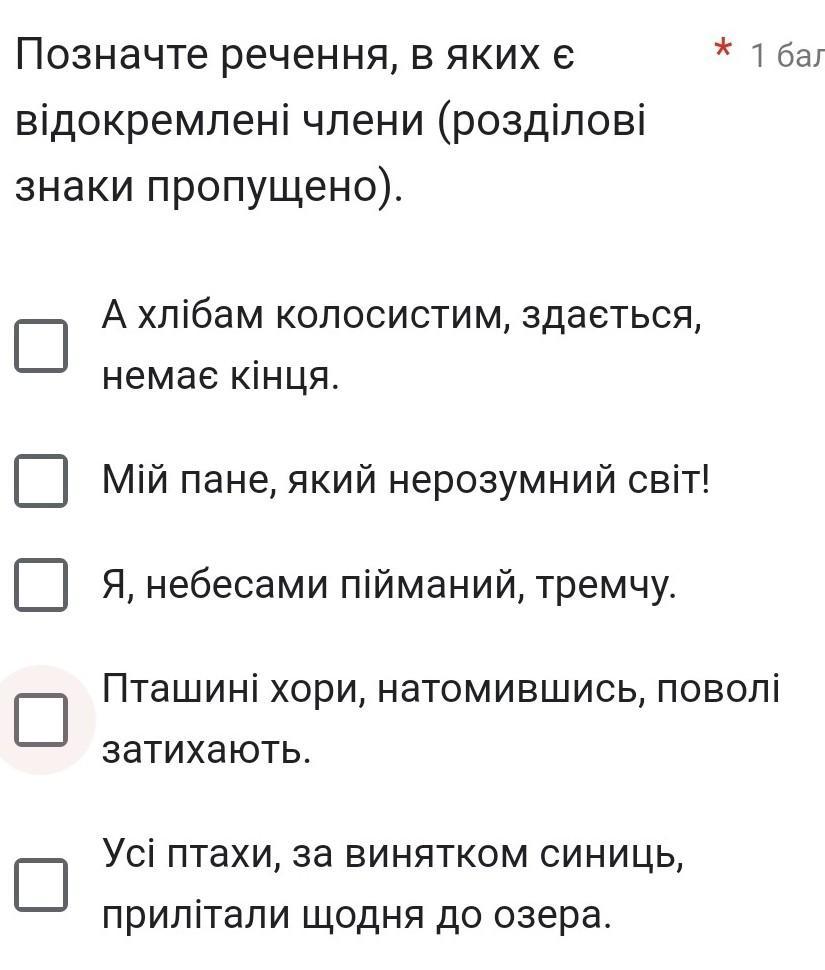Tick the 'Мій пане, який нерозумний світ!' checkbox
The image size is (825, 970).
41,481
